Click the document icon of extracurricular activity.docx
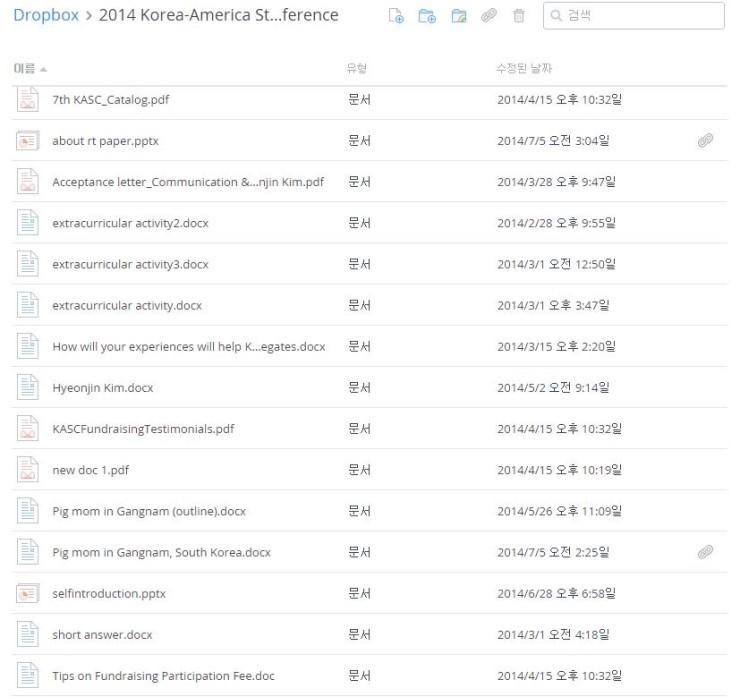The image size is (740, 697). [x=27, y=305]
